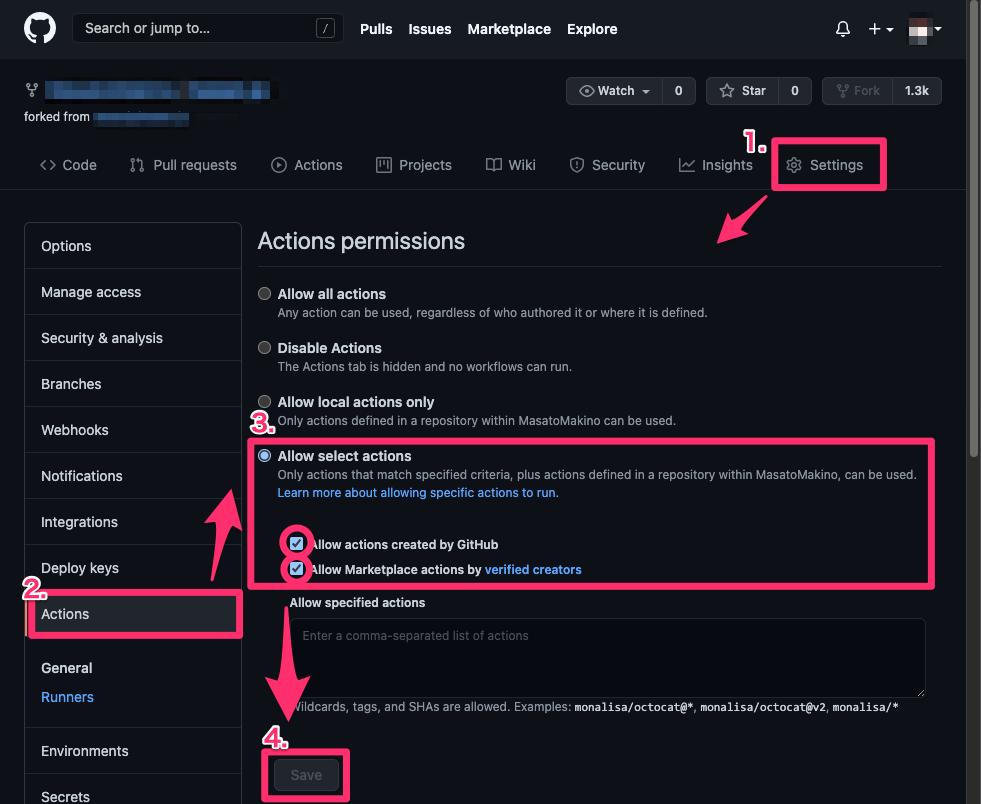The width and height of the screenshot is (981, 804).
Task: Open Deploy keys settings
Action: (133, 568)
